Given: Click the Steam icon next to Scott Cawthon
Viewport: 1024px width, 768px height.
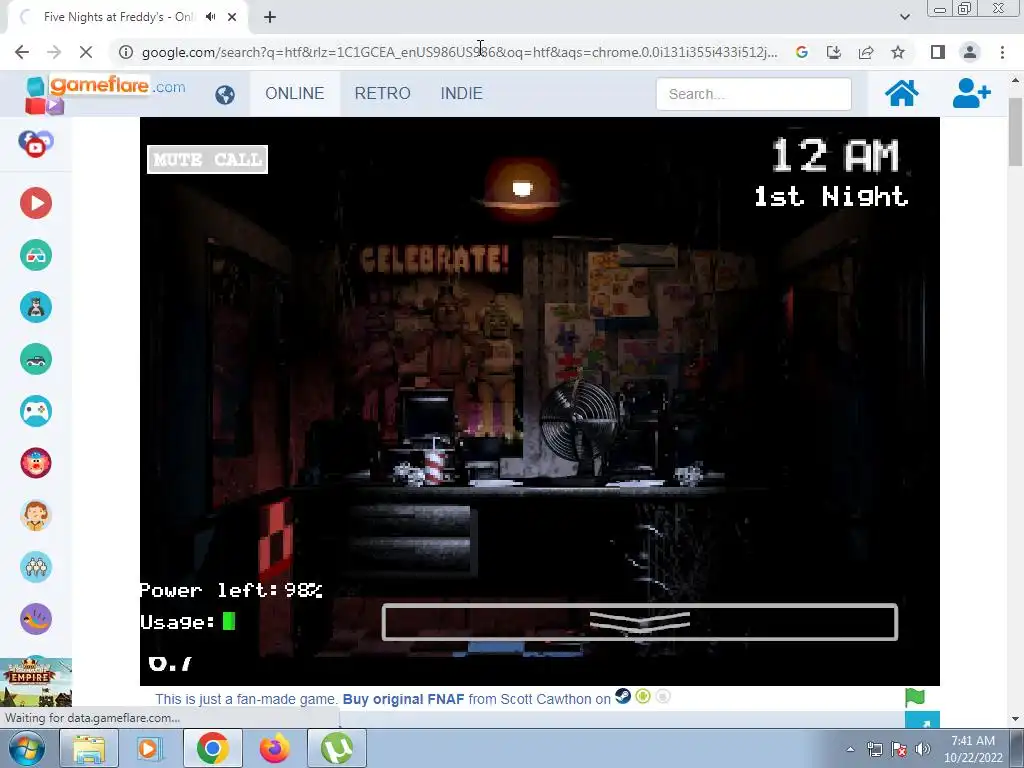Looking at the screenshot, I should pyautogui.click(x=623, y=697).
